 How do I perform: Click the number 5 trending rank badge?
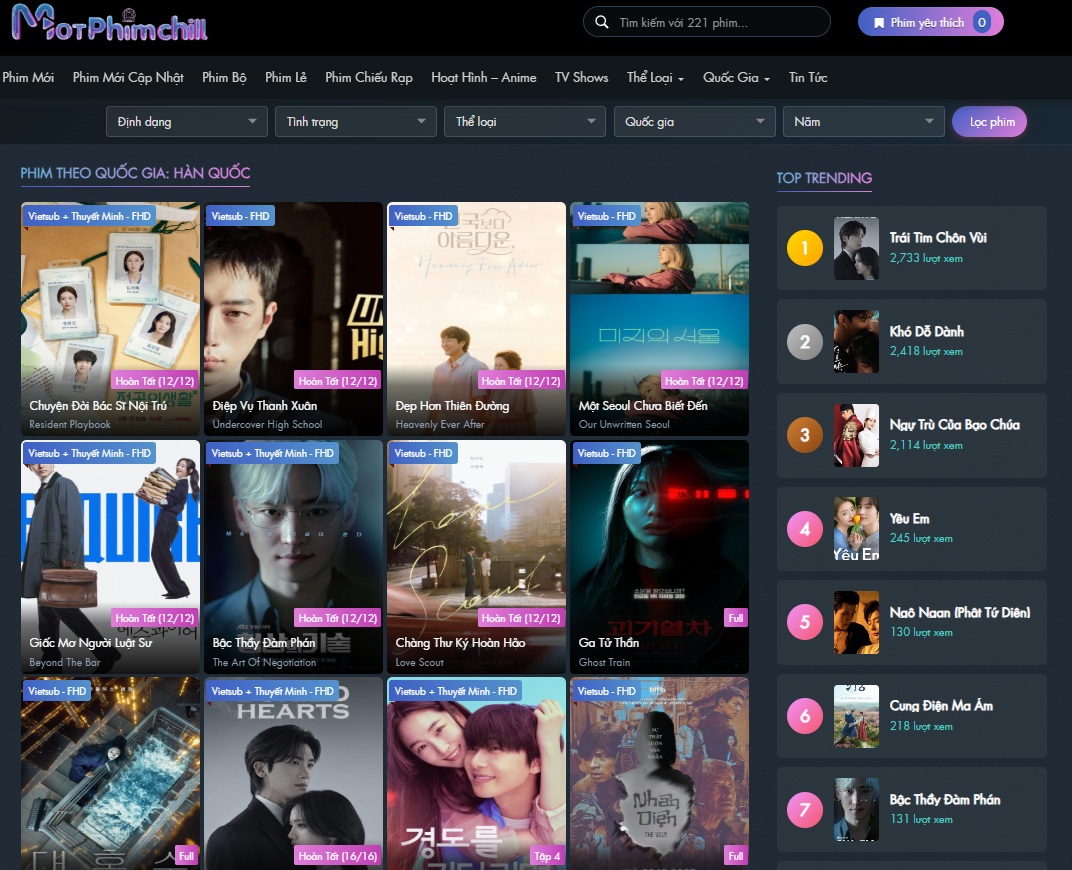coord(805,622)
